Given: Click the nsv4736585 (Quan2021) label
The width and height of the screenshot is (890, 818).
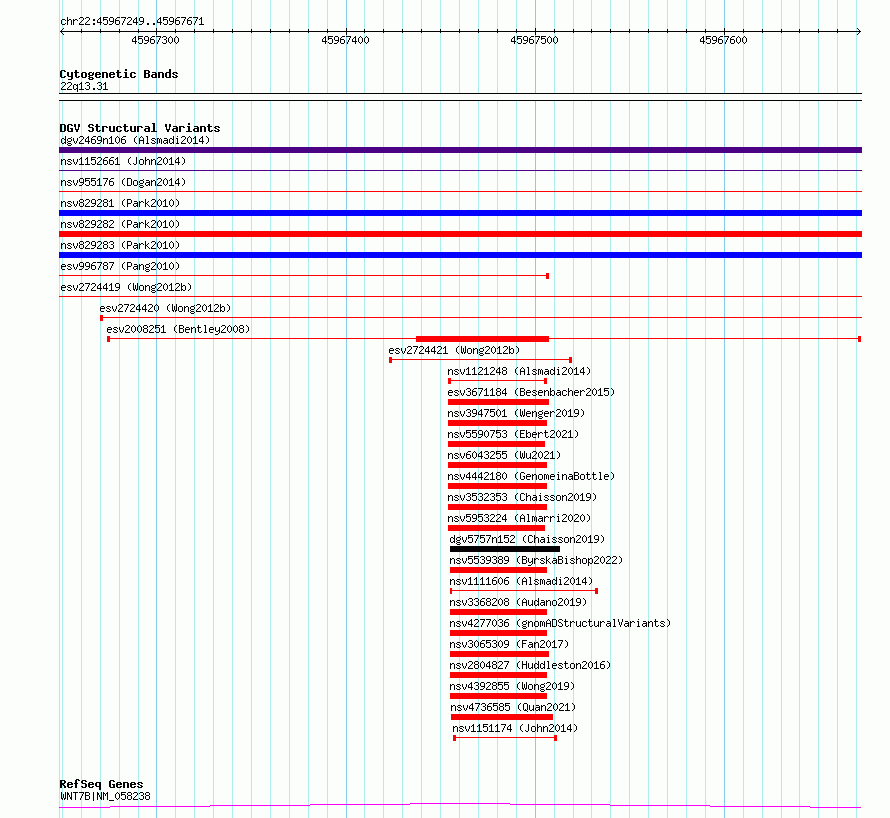Looking at the screenshot, I should pyautogui.click(x=513, y=707).
